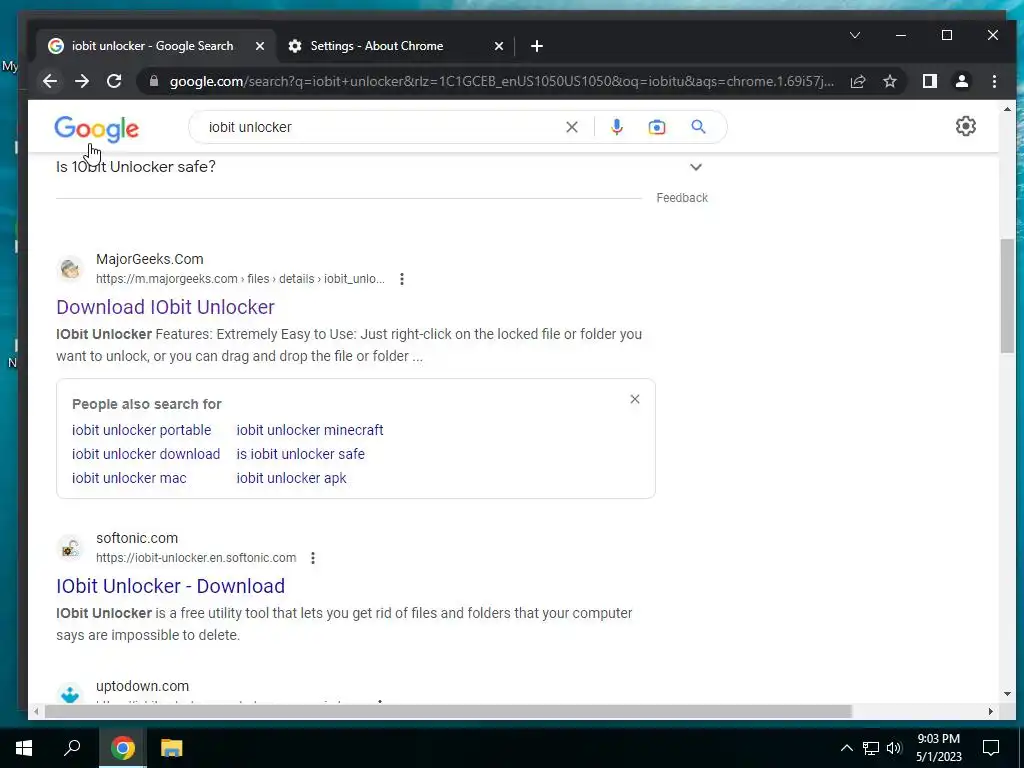Click the Google logo
This screenshot has height=768, width=1024.
[97, 129]
